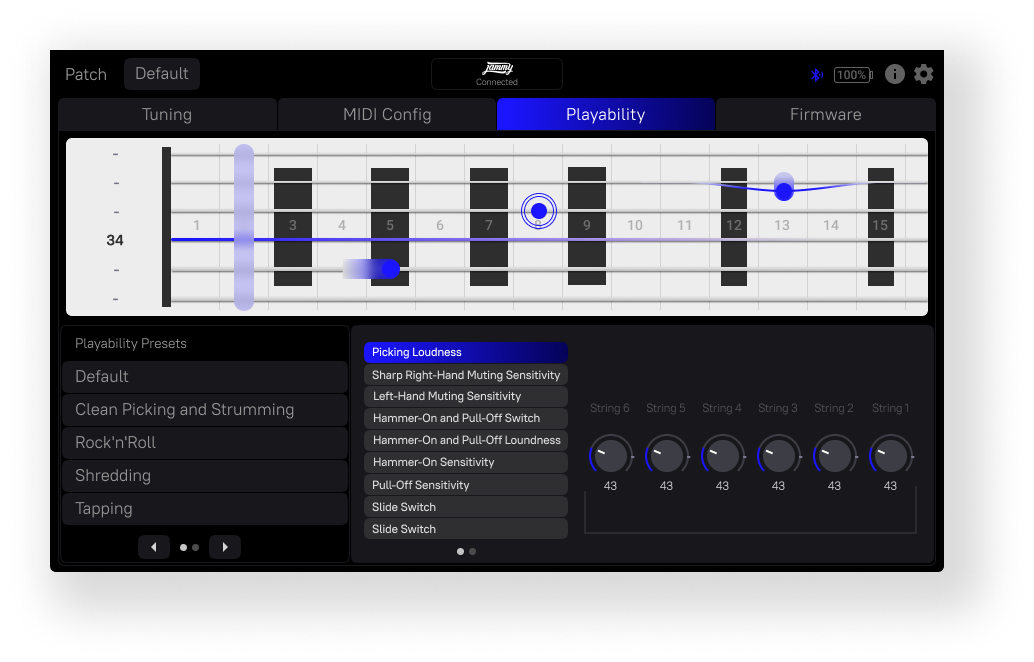Open the settings gear icon
Image resolution: width=1034 pixels, height=662 pixels.
pyautogui.click(x=924, y=74)
